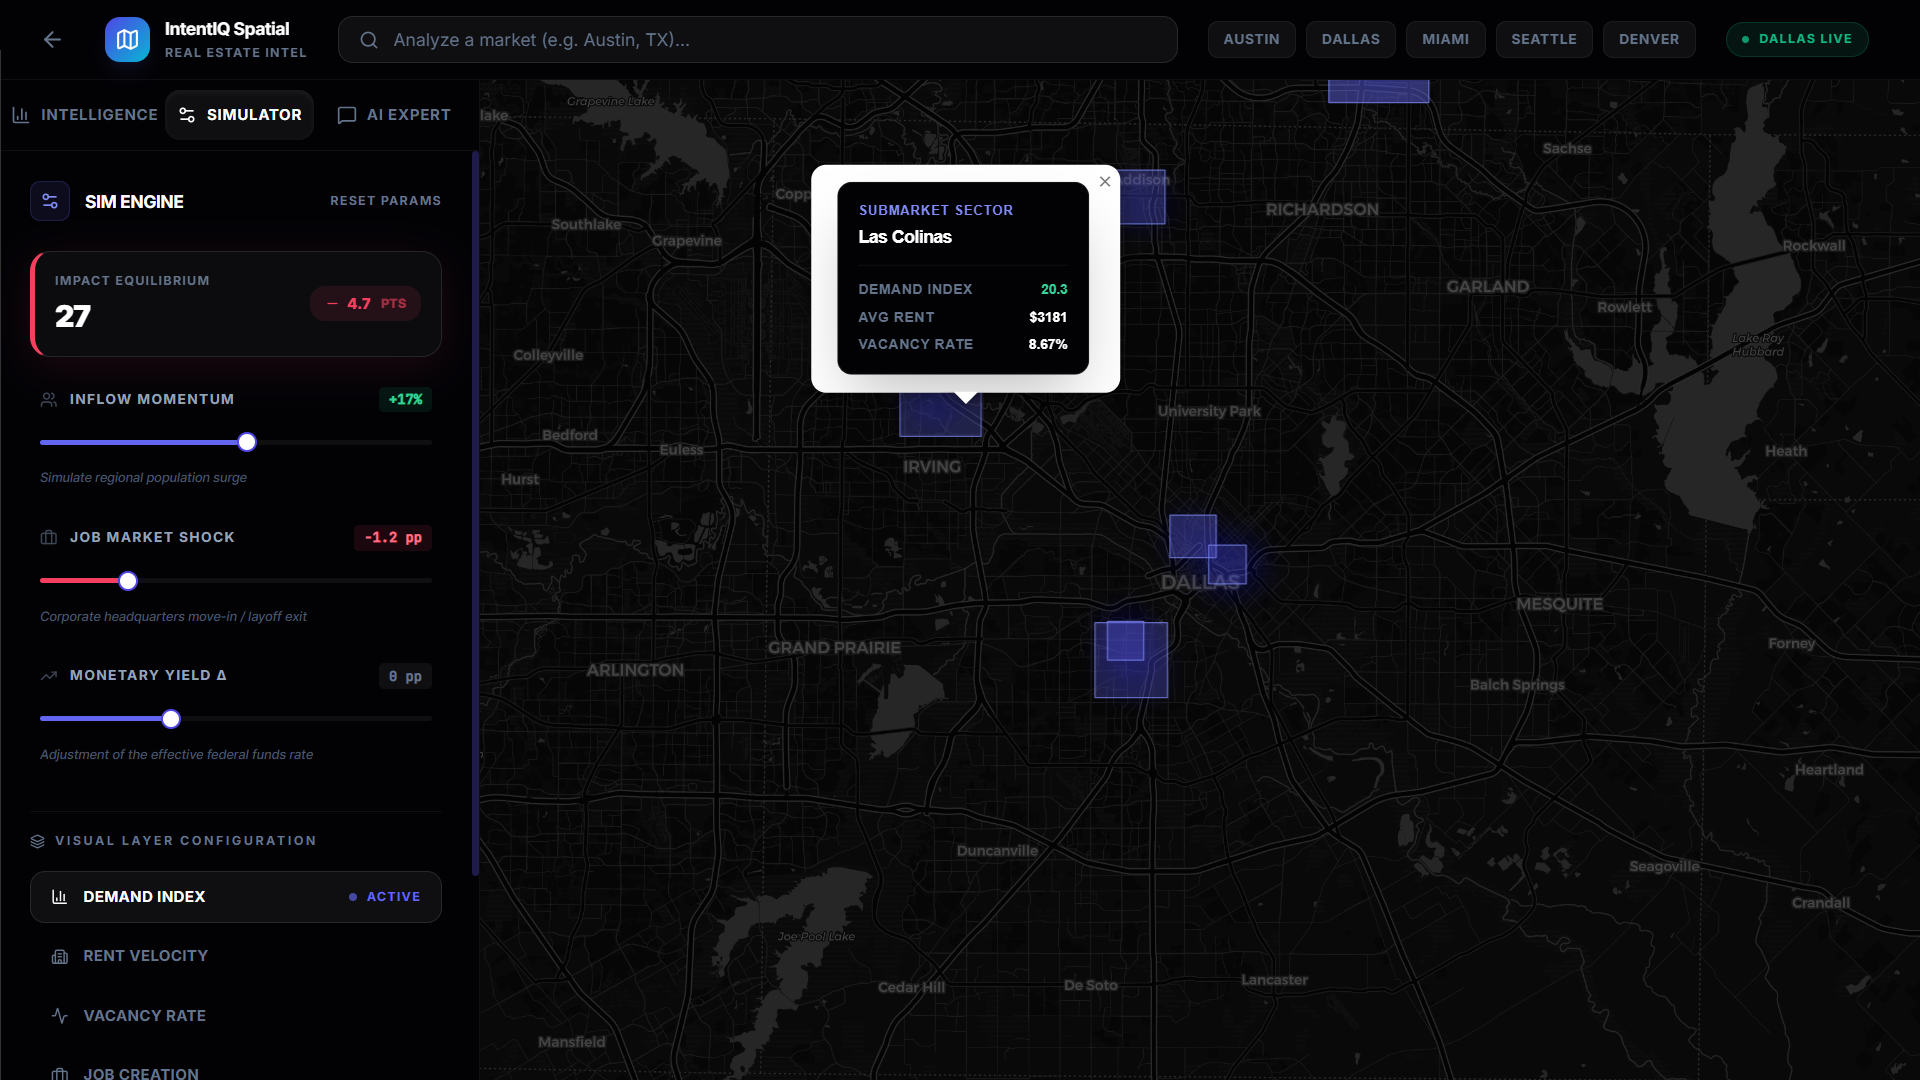Screen dimensions: 1920x1080
Task: Click the back arrow icon
Action: [52, 39]
